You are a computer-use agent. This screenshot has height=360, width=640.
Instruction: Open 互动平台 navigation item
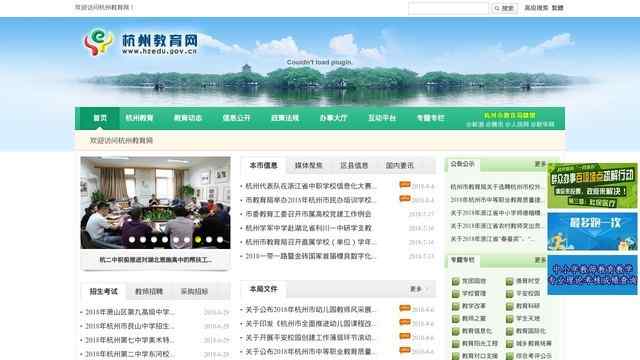pos(382,118)
